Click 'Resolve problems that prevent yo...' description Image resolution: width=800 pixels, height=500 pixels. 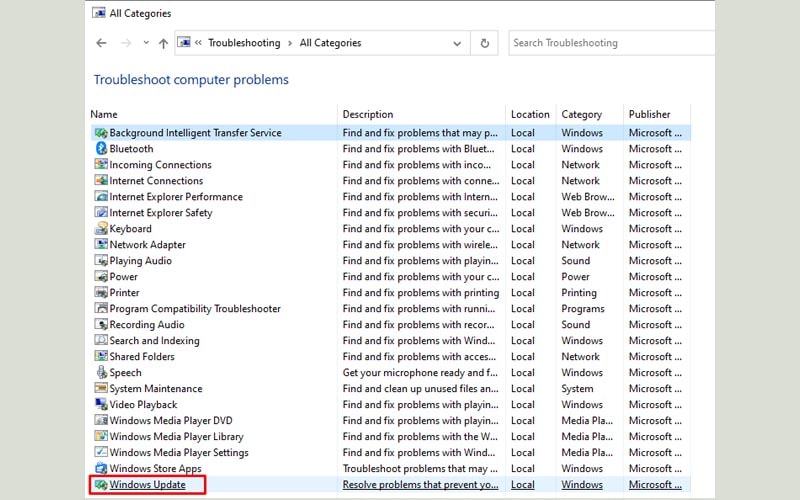click(420, 485)
